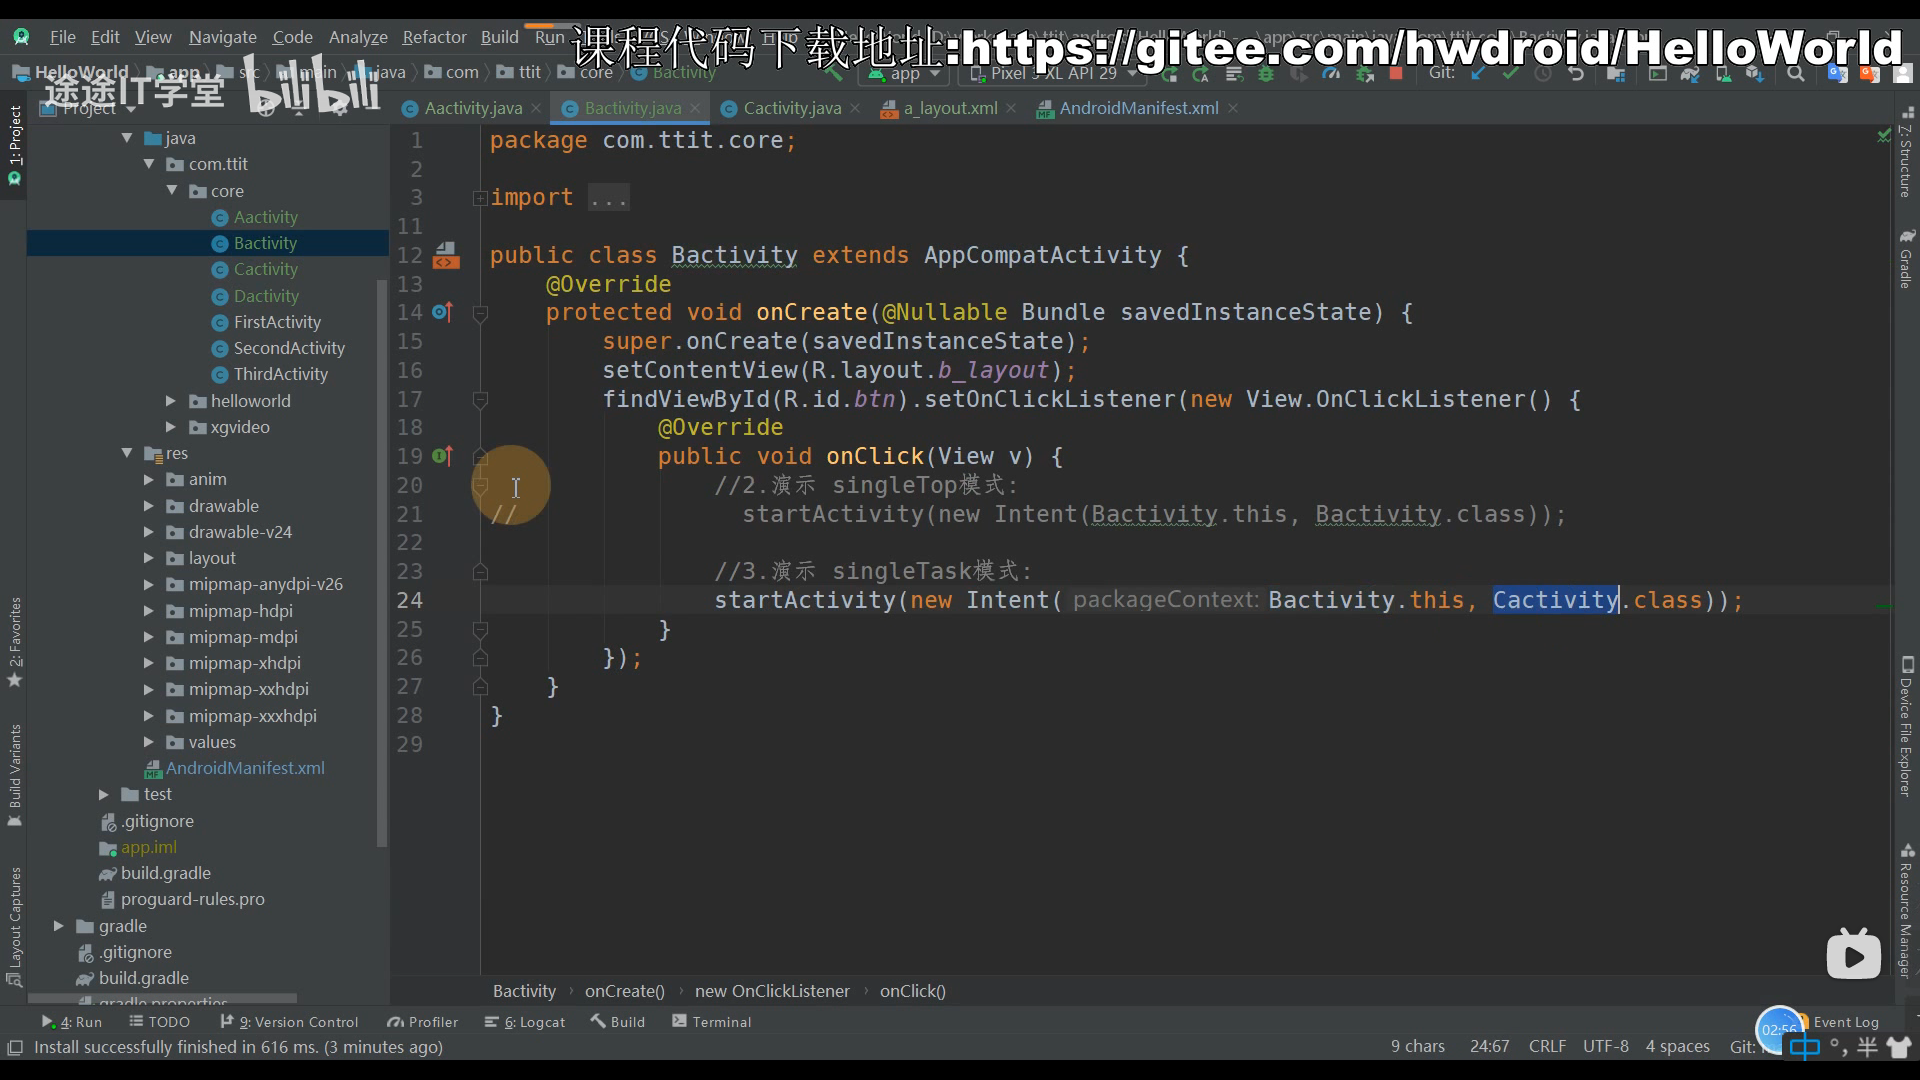Click the red Stop button in toolbar

point(1396,73)
